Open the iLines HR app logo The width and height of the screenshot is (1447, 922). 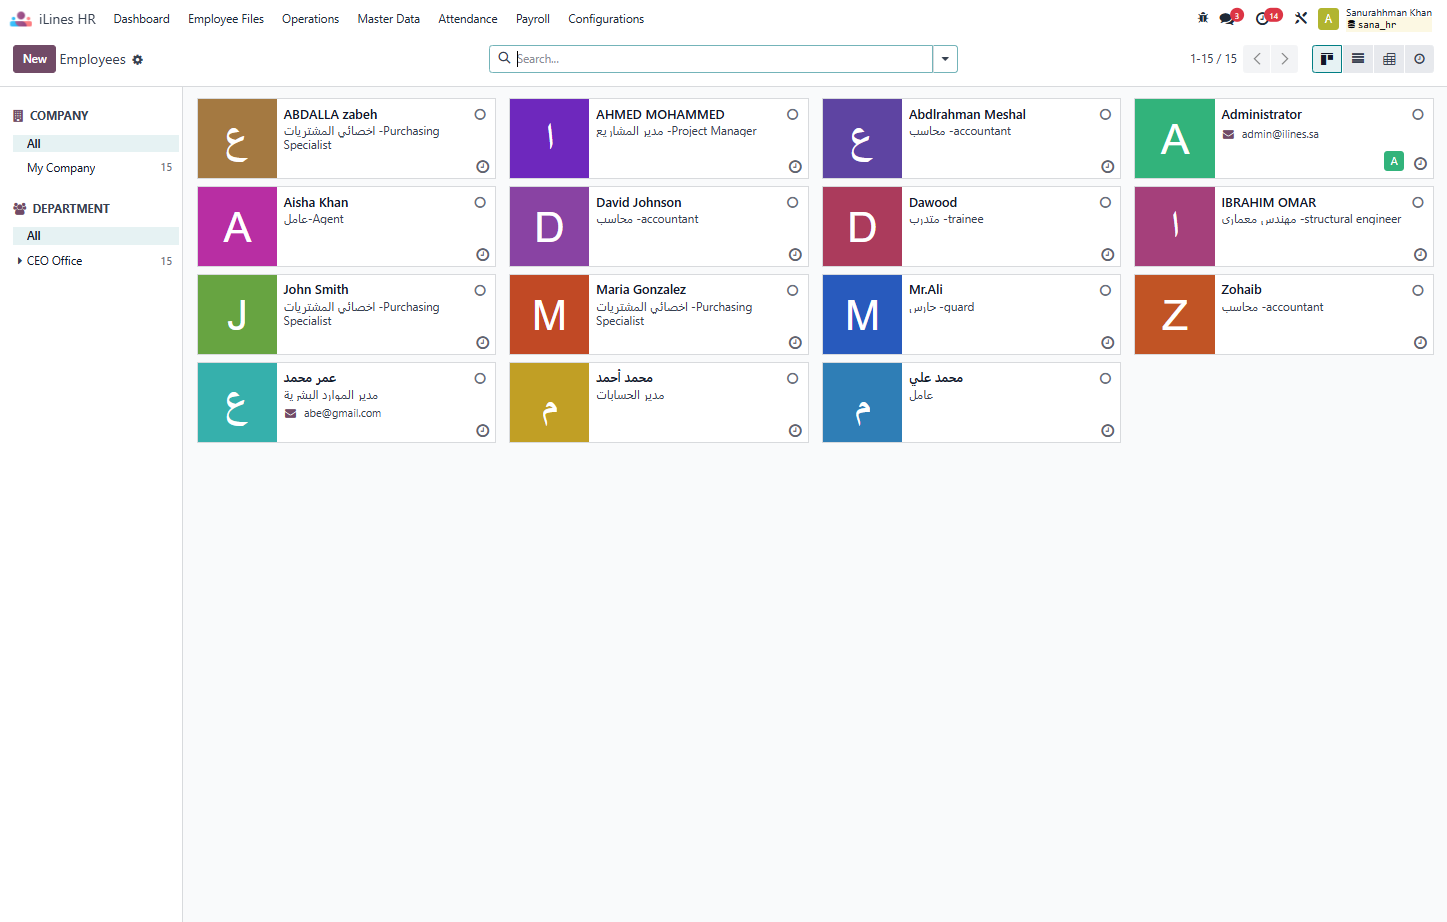21,18
